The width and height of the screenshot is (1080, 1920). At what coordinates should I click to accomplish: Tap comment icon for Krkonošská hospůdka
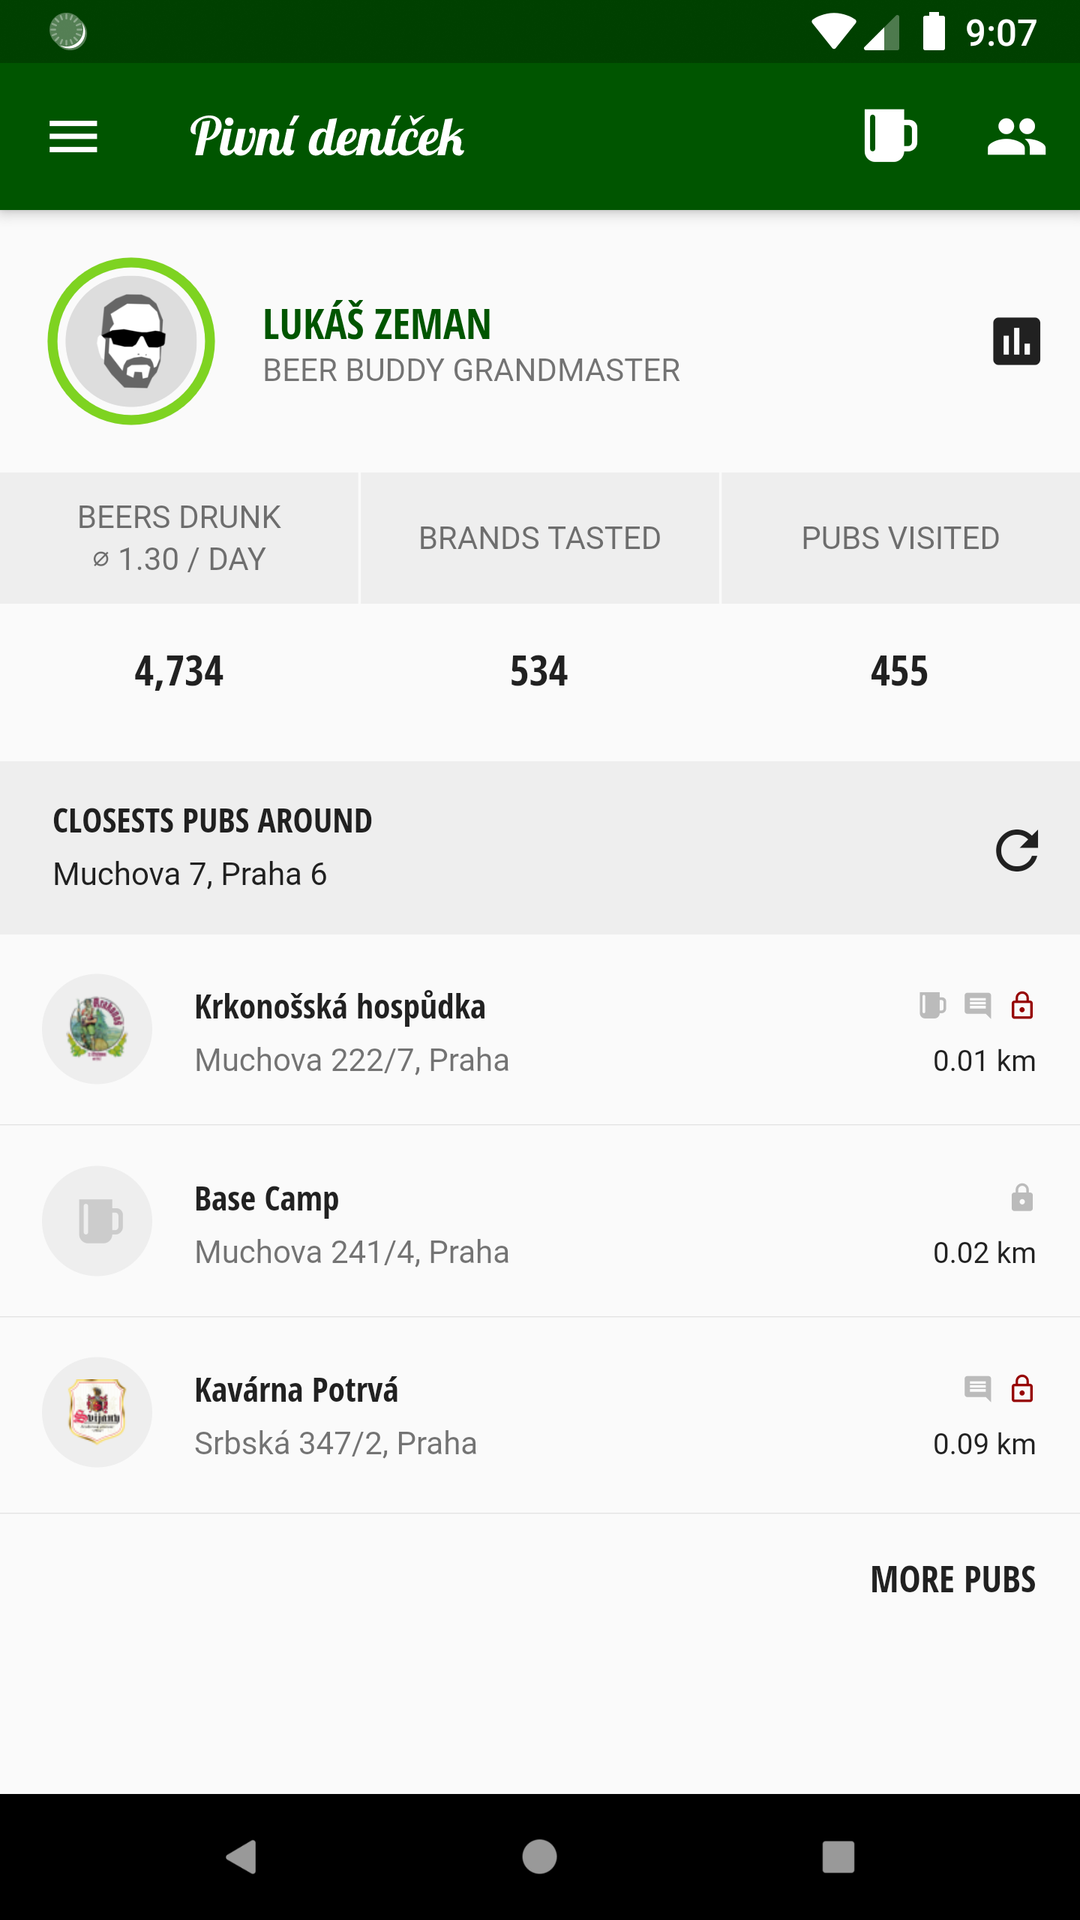(x=977, y=1005)
